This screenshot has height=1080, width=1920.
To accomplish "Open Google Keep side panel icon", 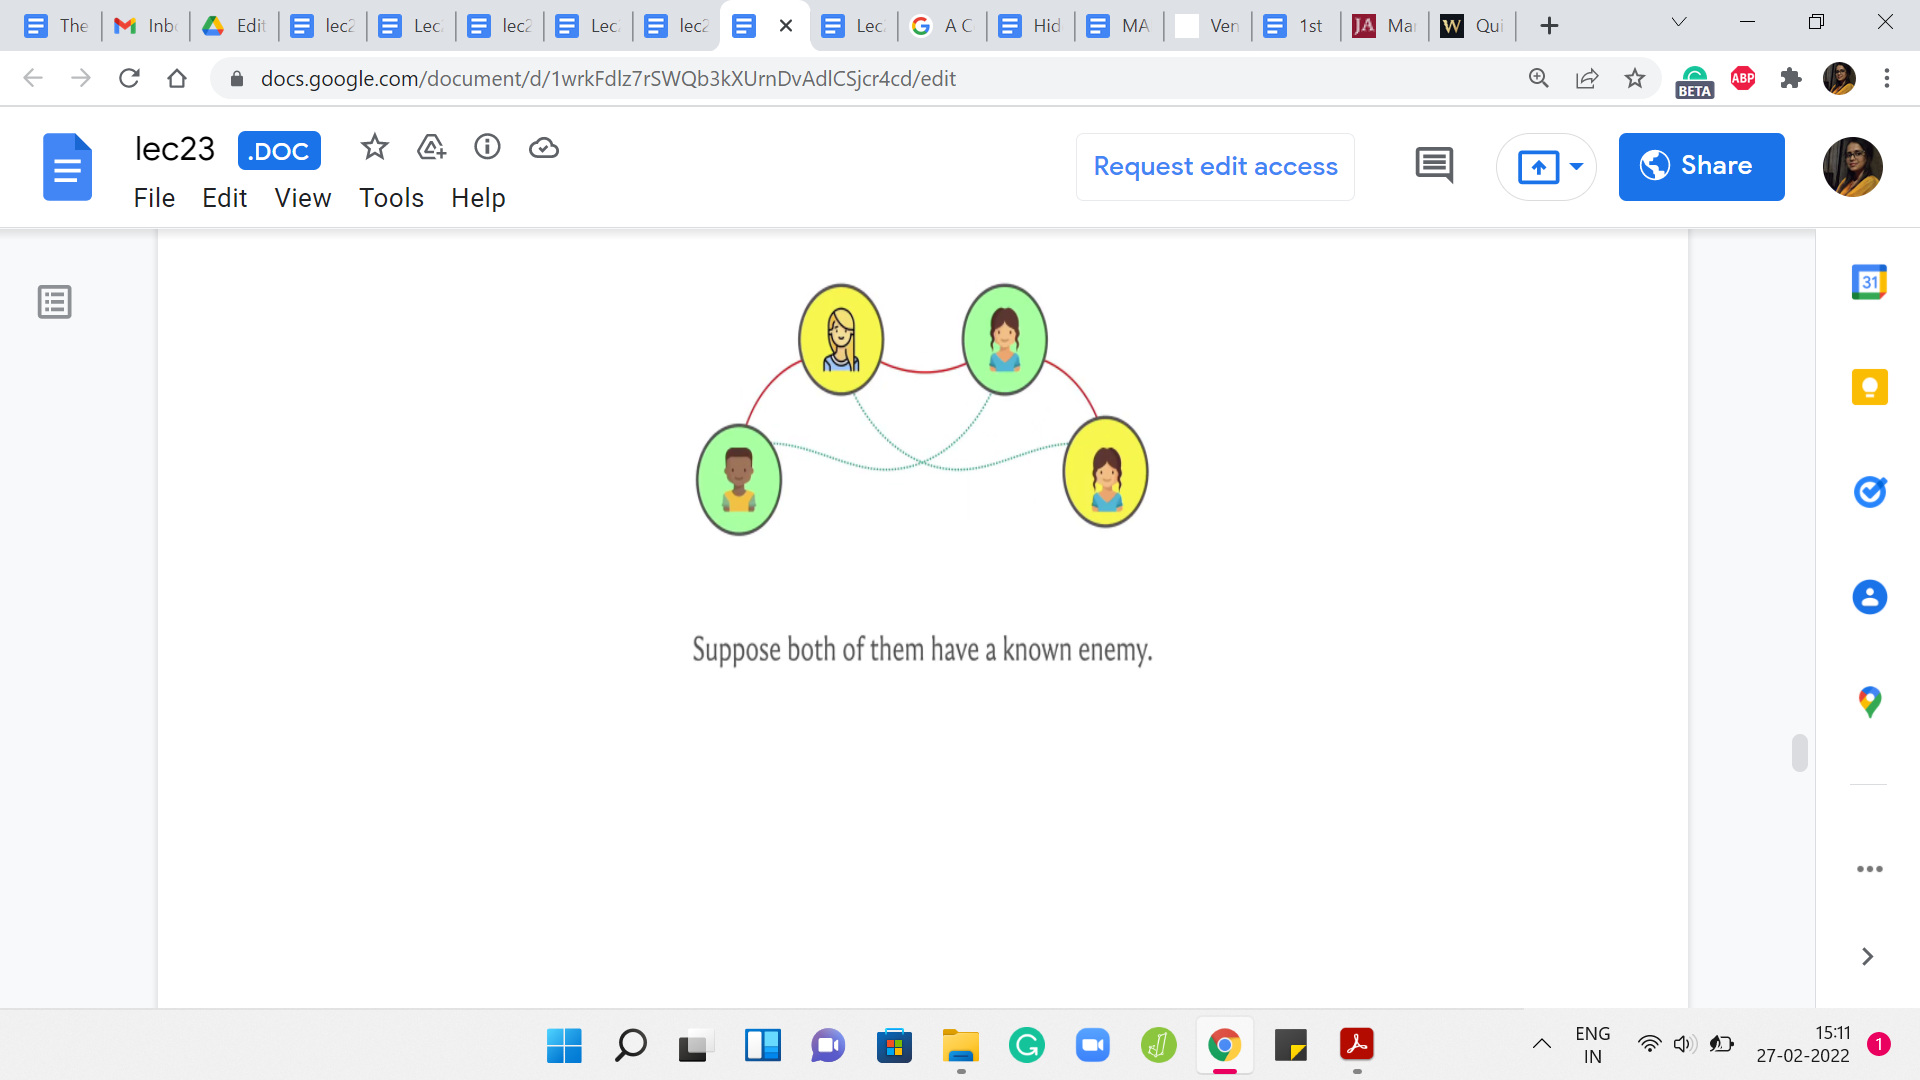I will click(x=1869, y=387).
